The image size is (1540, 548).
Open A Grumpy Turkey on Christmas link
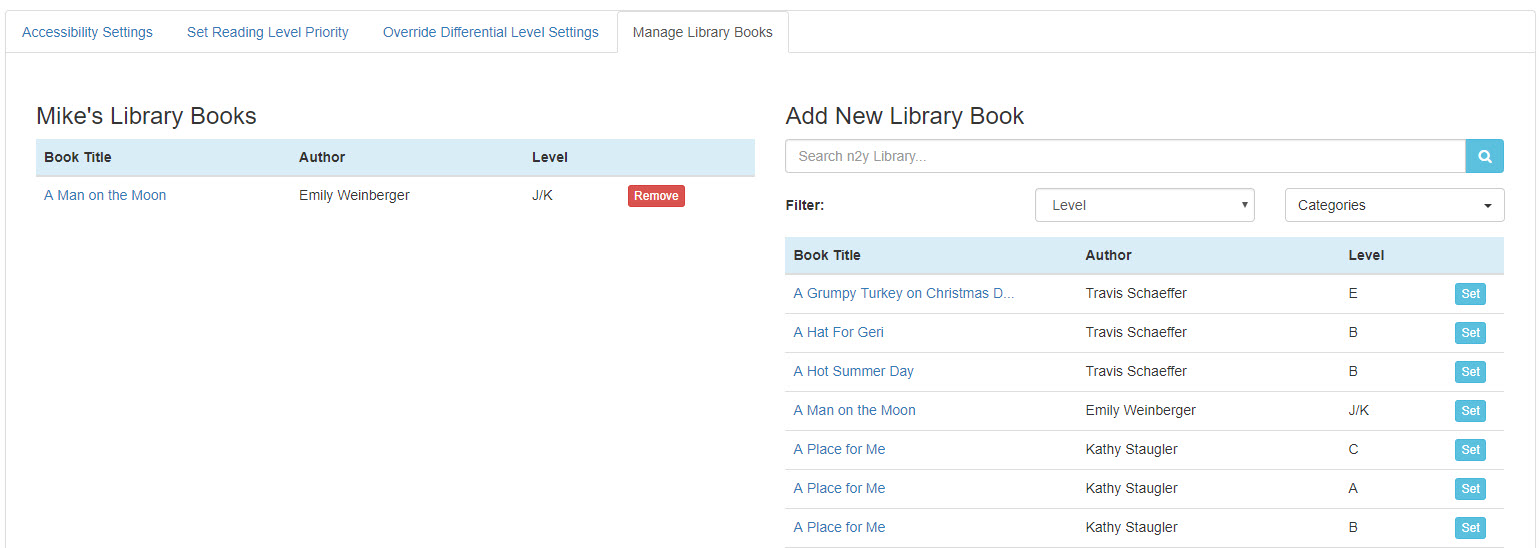pyautogui.click(x=904, y=293)
